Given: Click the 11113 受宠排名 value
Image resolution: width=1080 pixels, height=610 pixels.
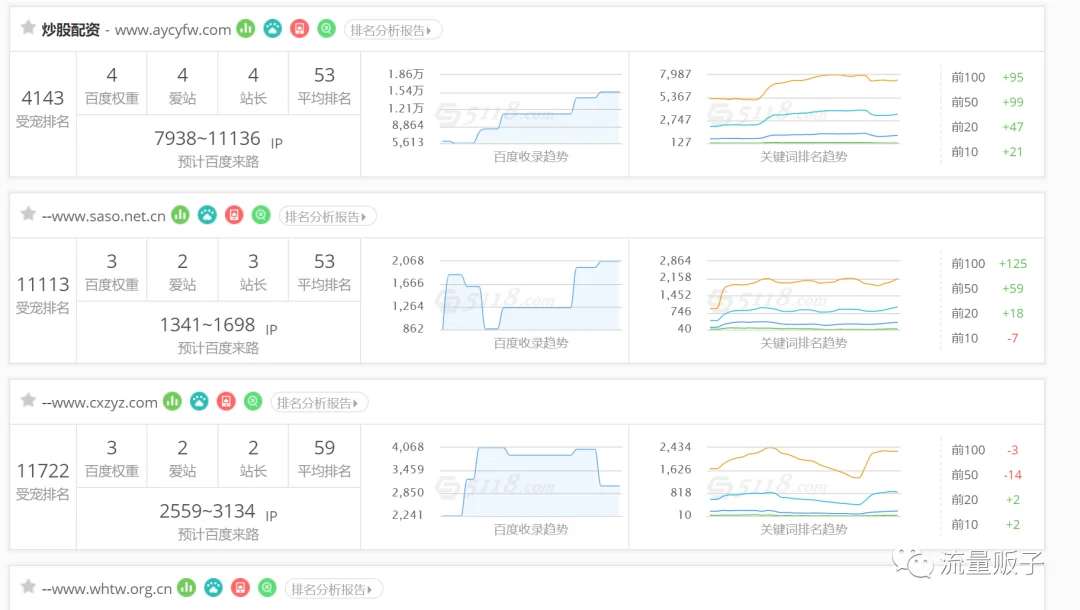Looking at the screenshot, I should pyautogui.click(x=43, y=284).
